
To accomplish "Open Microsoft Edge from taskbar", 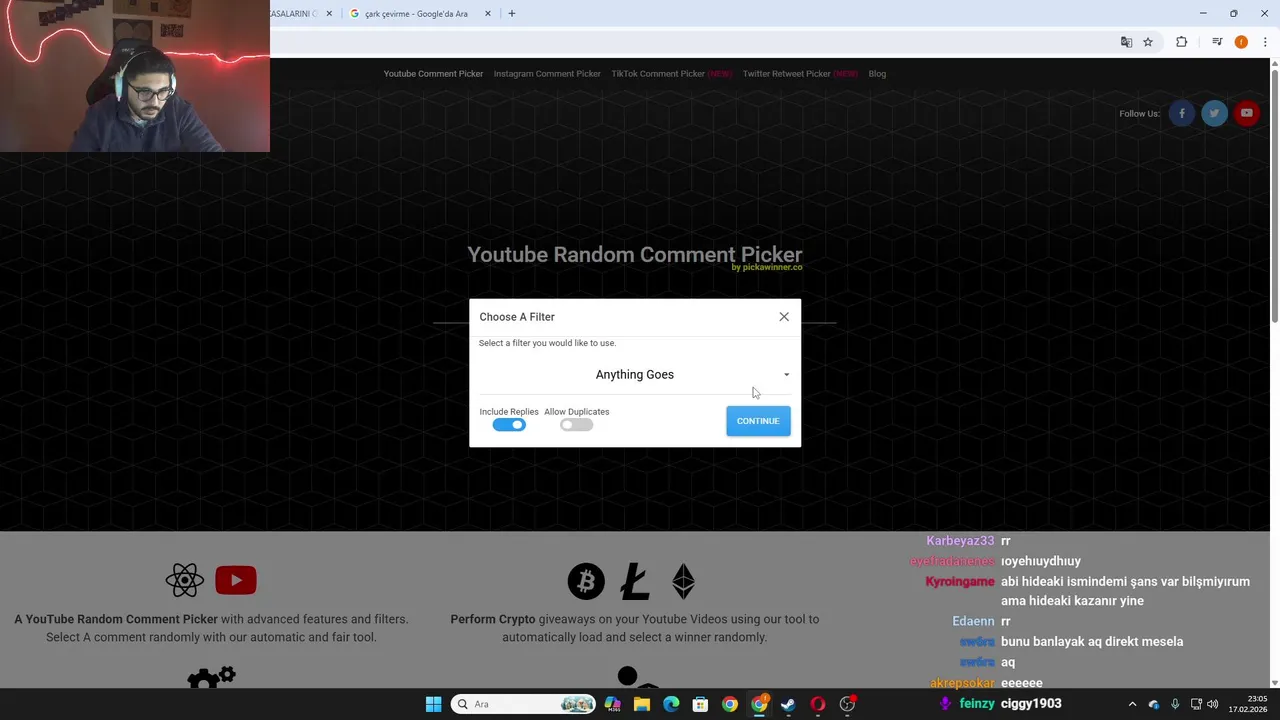I will 671,704.
